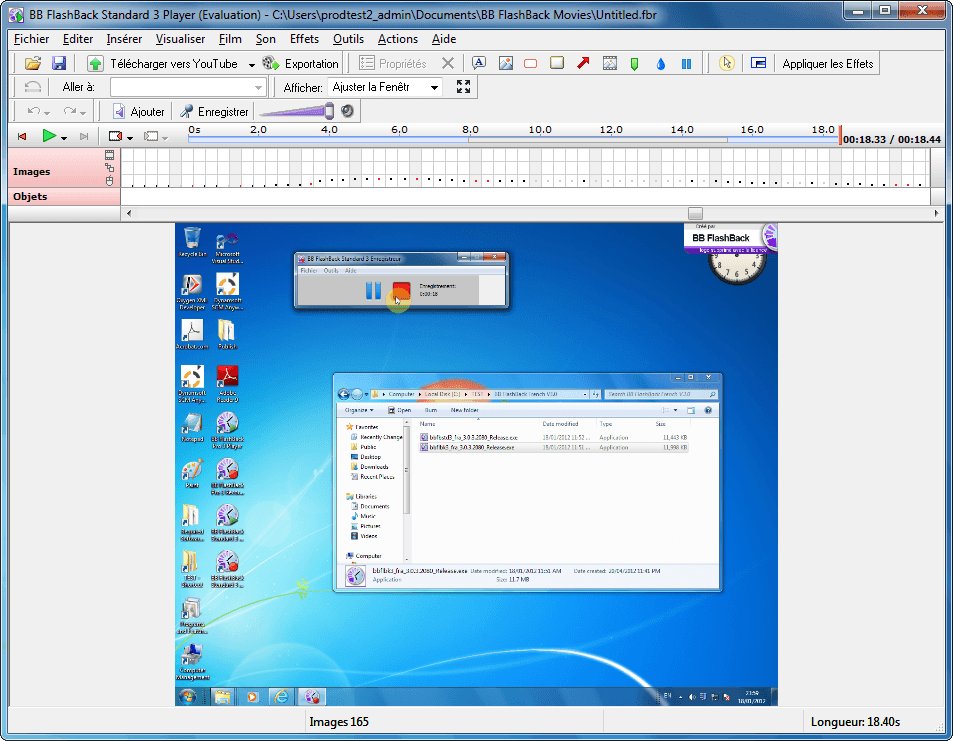Click the blue picture-in-picture window icon

click(758, 63)
